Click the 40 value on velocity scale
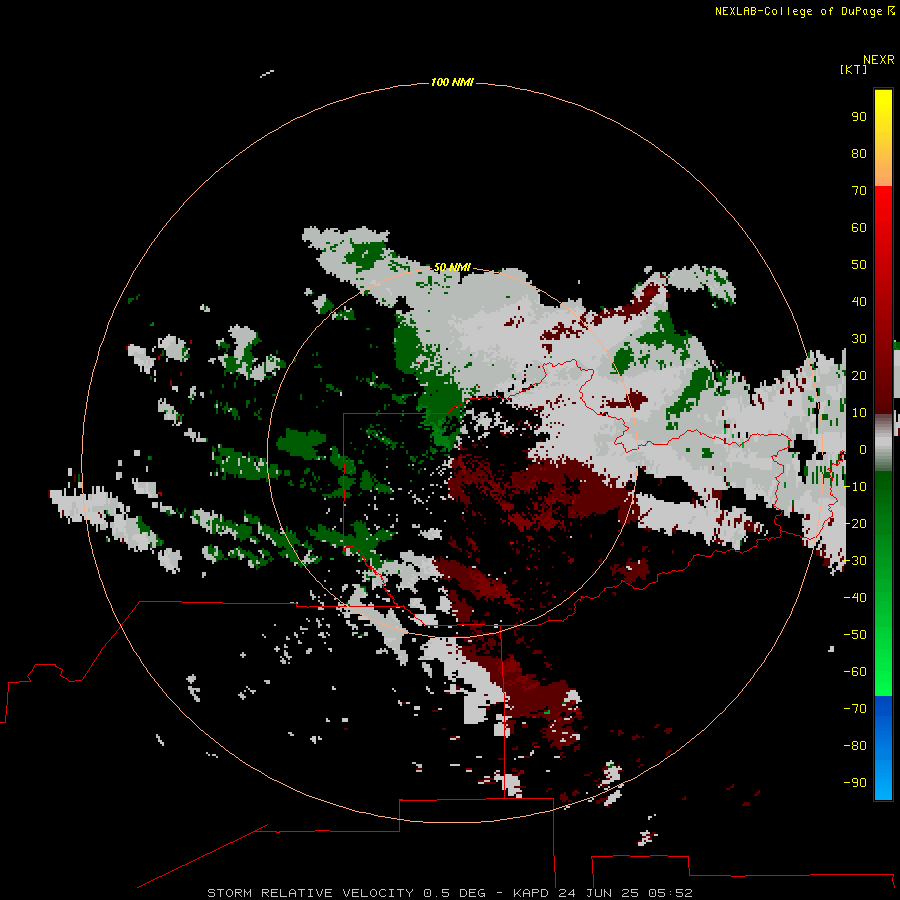The width and height of the screenshot is (900, 900). click(859, 301)
